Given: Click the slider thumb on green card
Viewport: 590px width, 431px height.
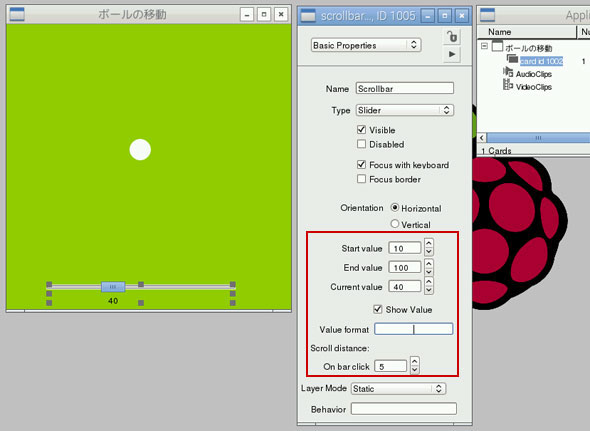Looking at the screenshot, I should (113, 287).
